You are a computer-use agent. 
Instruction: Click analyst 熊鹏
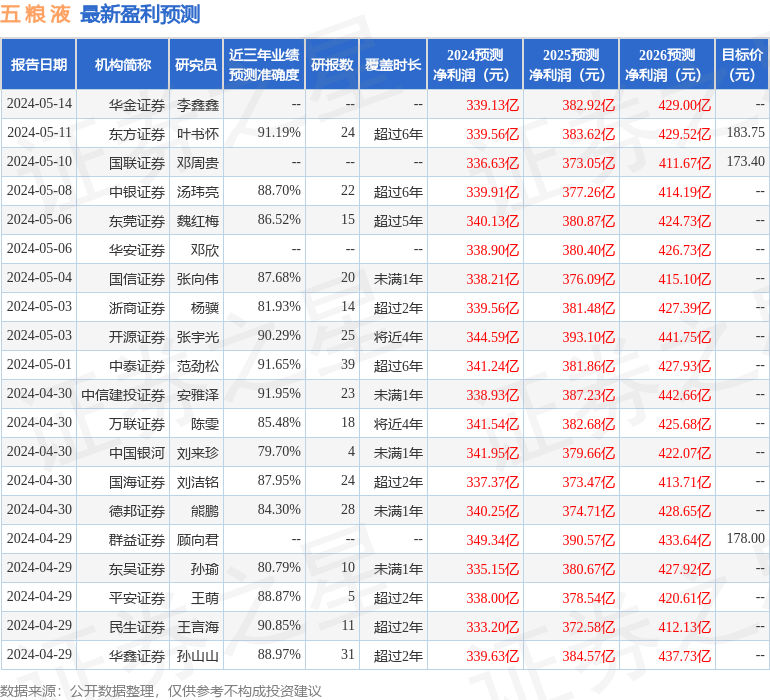coord(205,511)
